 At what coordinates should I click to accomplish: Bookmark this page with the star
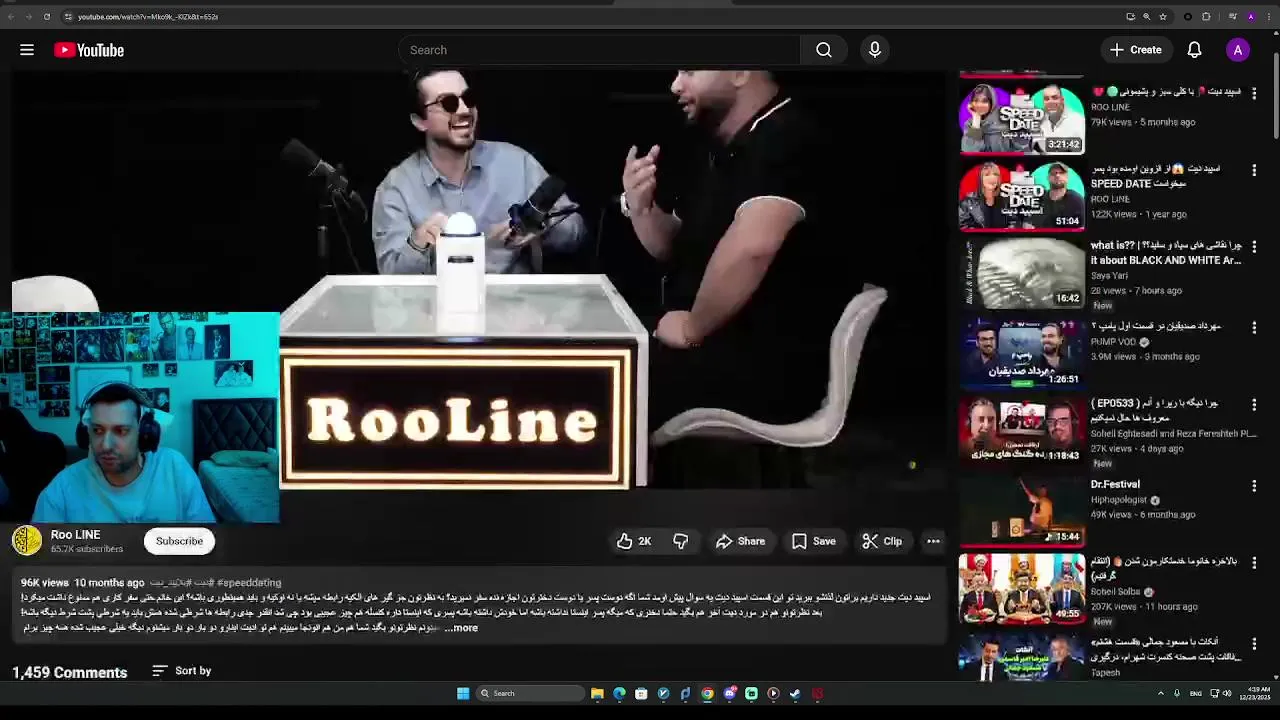tap(1162, 16)
